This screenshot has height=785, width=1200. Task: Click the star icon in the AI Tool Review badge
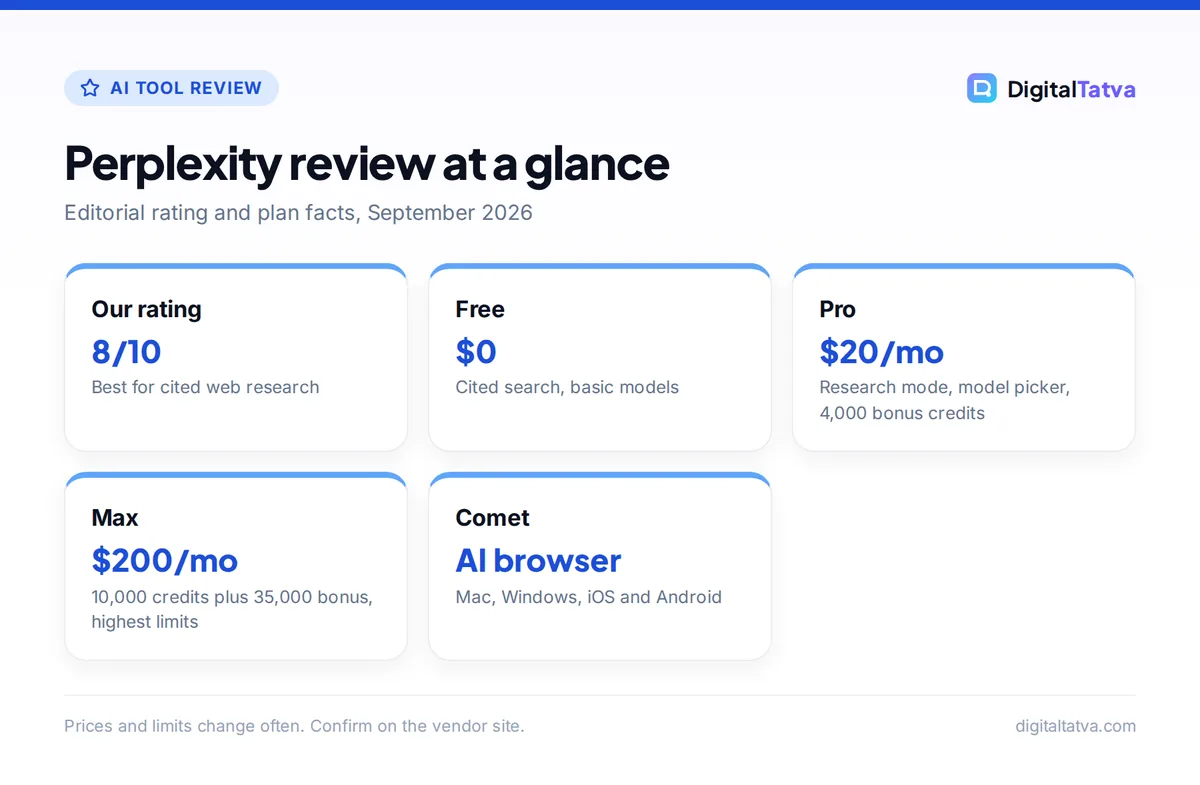(90, 88)
